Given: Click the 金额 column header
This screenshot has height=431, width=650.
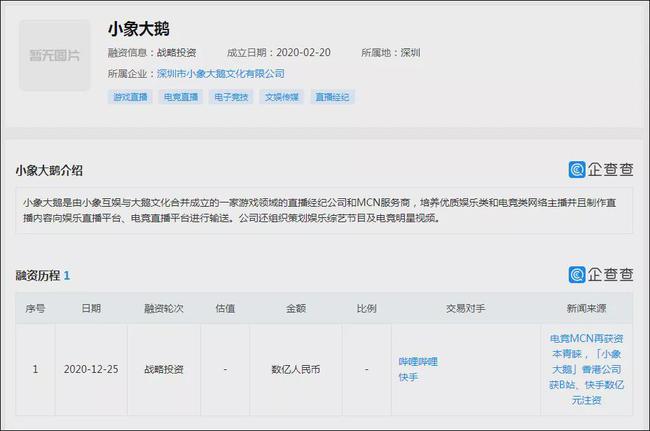Looking at the screenshot, I should click(296, 308).
